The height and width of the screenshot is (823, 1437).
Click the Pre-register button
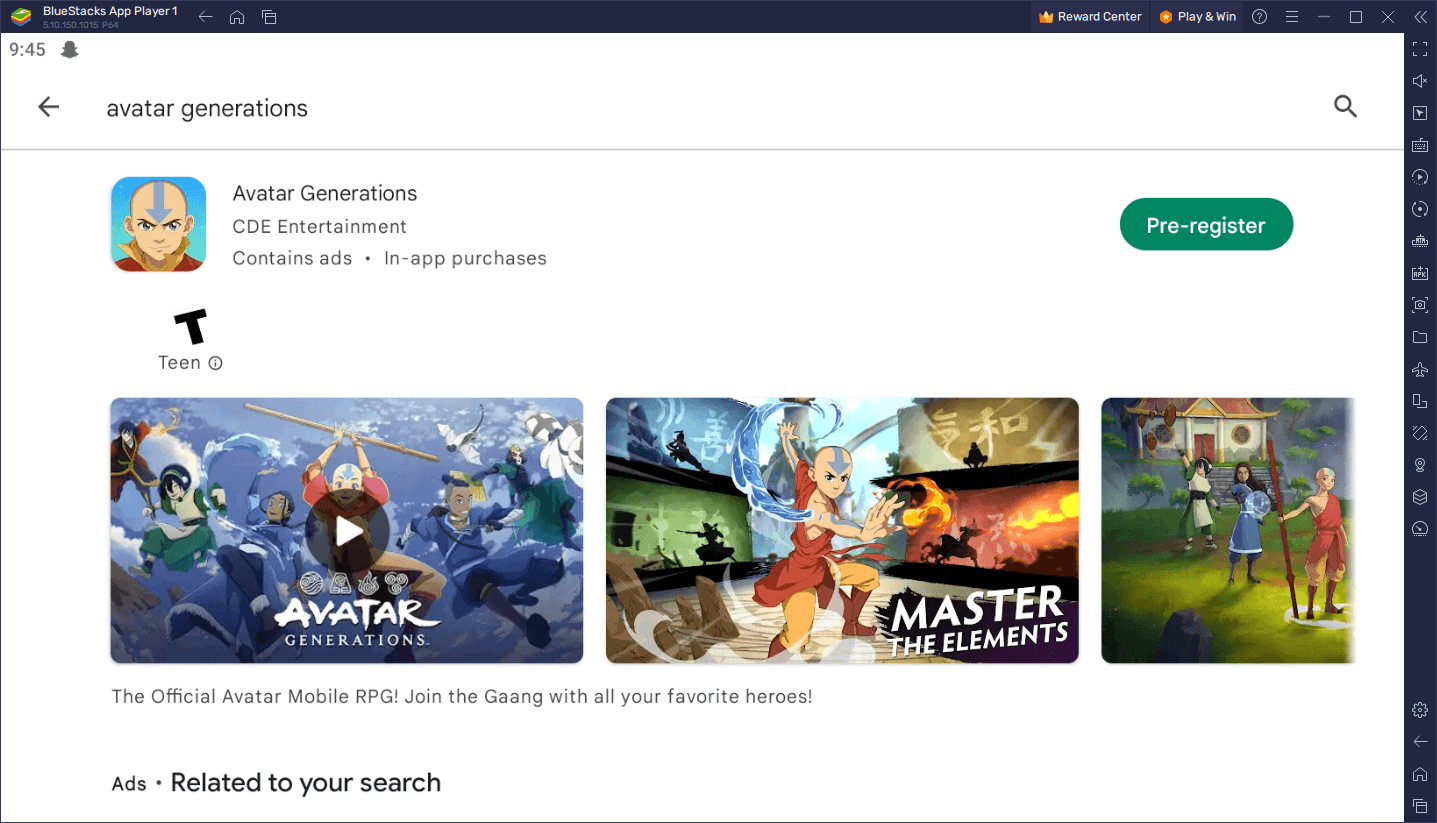pyautogui.click(x=1206, y=225)
